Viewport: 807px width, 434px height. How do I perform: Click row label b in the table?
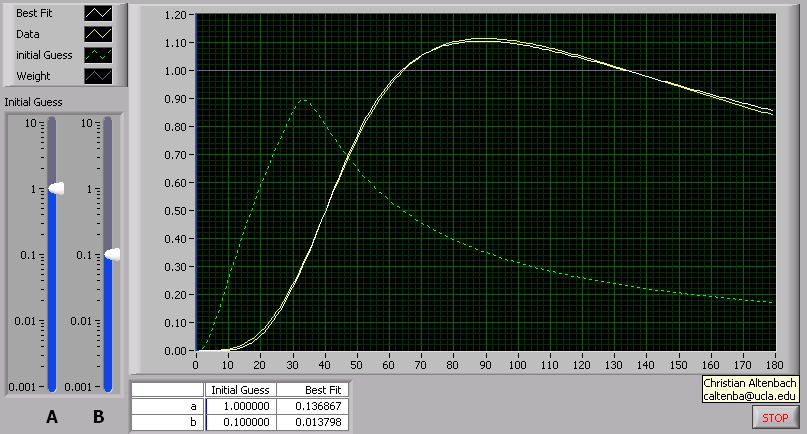[168, 423]
